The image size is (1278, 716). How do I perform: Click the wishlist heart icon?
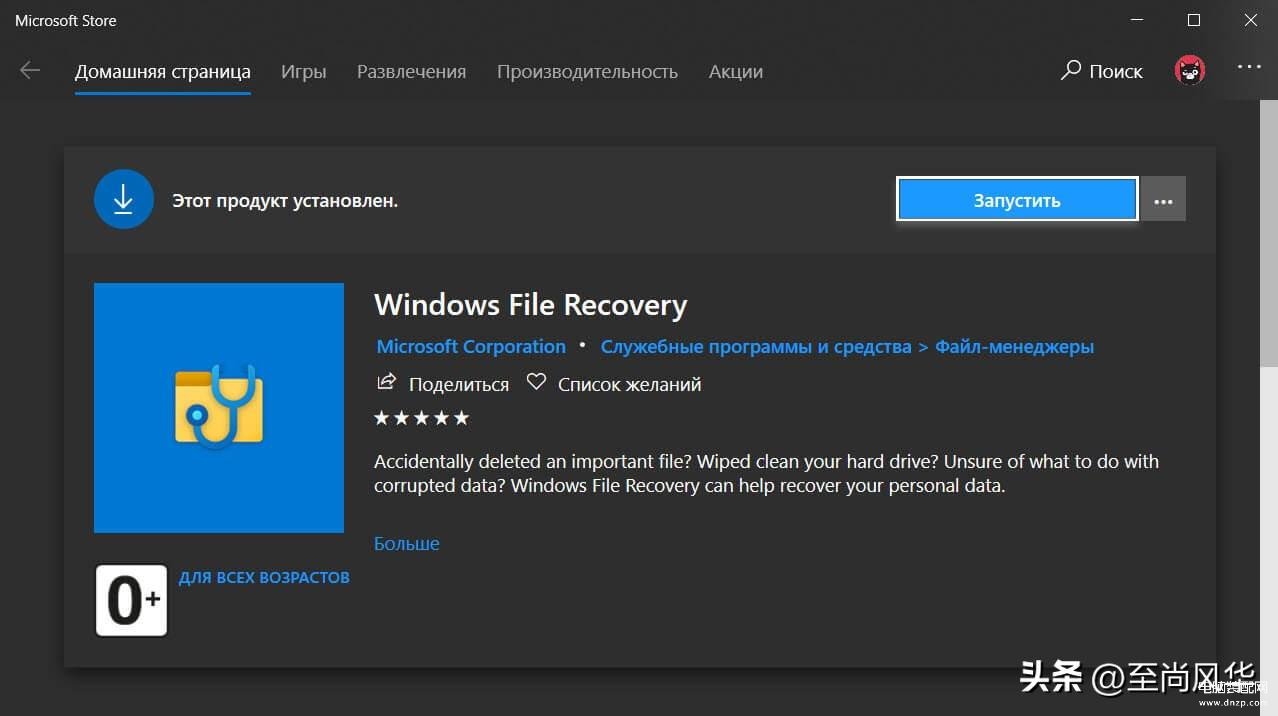tap(536, 382)
